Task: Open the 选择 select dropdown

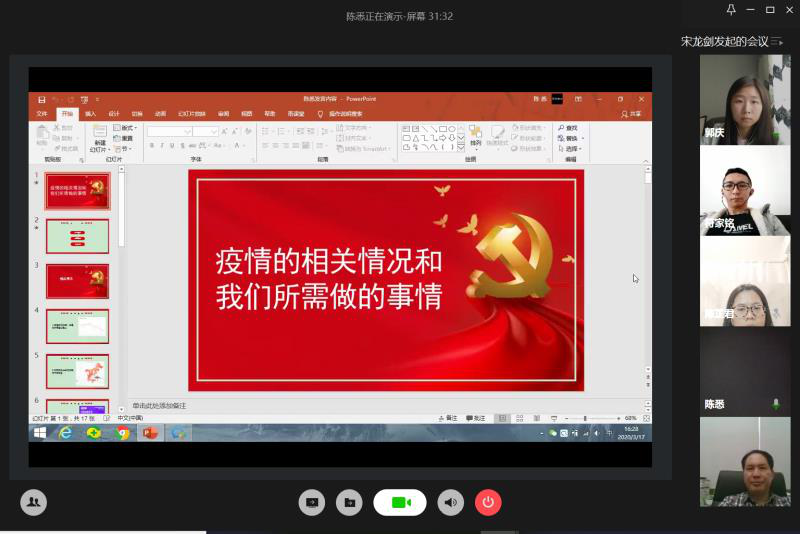Action: coord(570,149)
